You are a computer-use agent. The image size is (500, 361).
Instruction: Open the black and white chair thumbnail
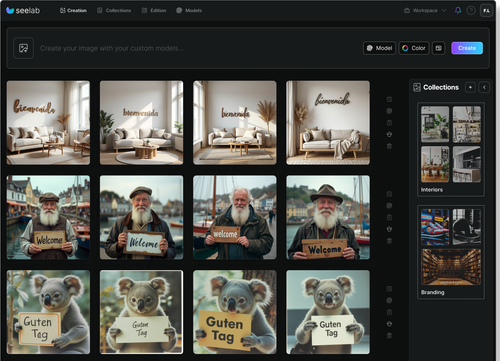click(x=467, y=227)
